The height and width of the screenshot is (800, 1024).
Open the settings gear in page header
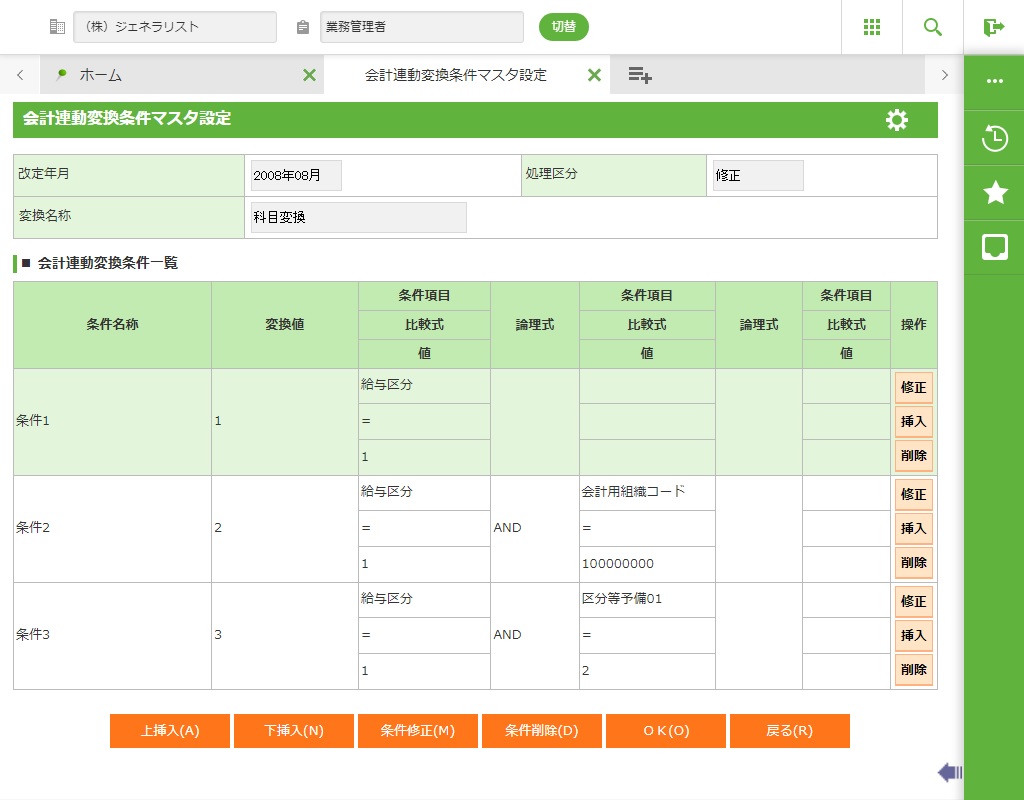pyautogui.click(x=897, y=120)
